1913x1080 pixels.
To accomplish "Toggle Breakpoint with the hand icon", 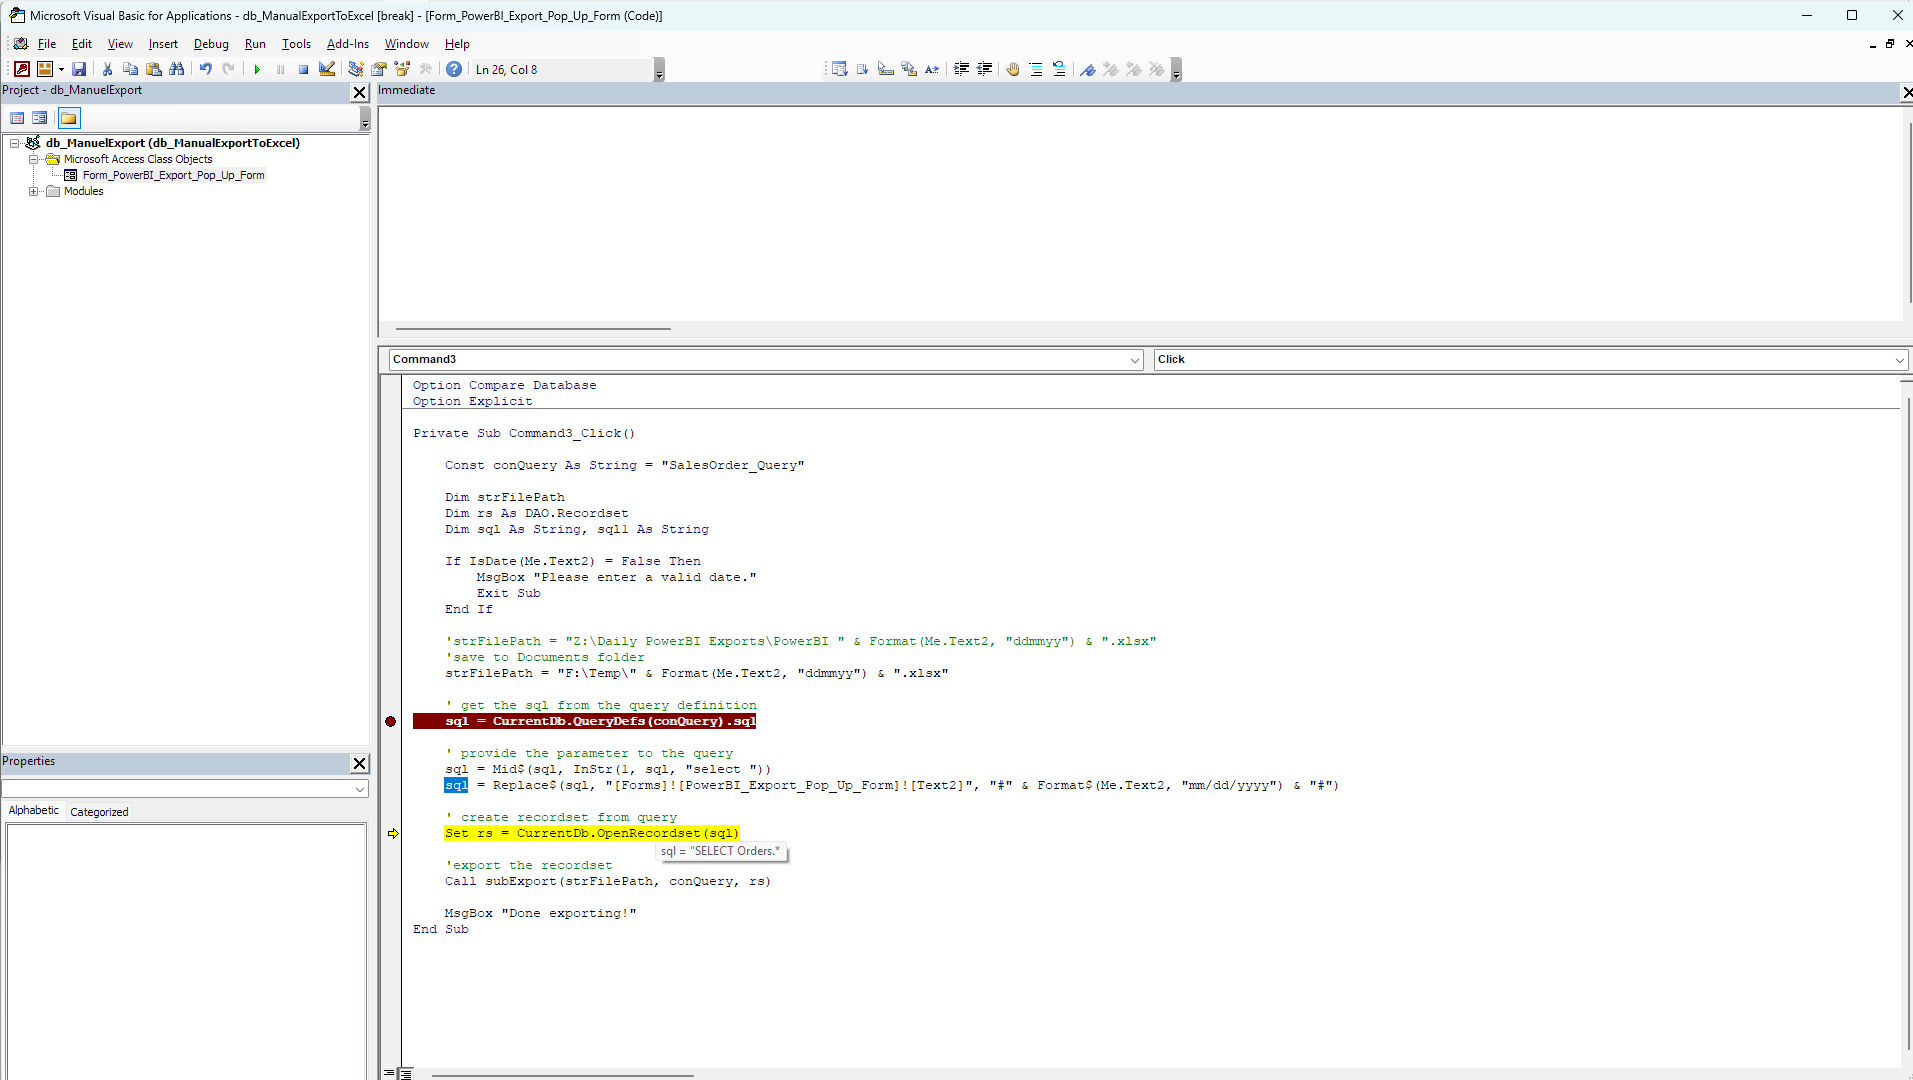I will tap(1013, 69).
